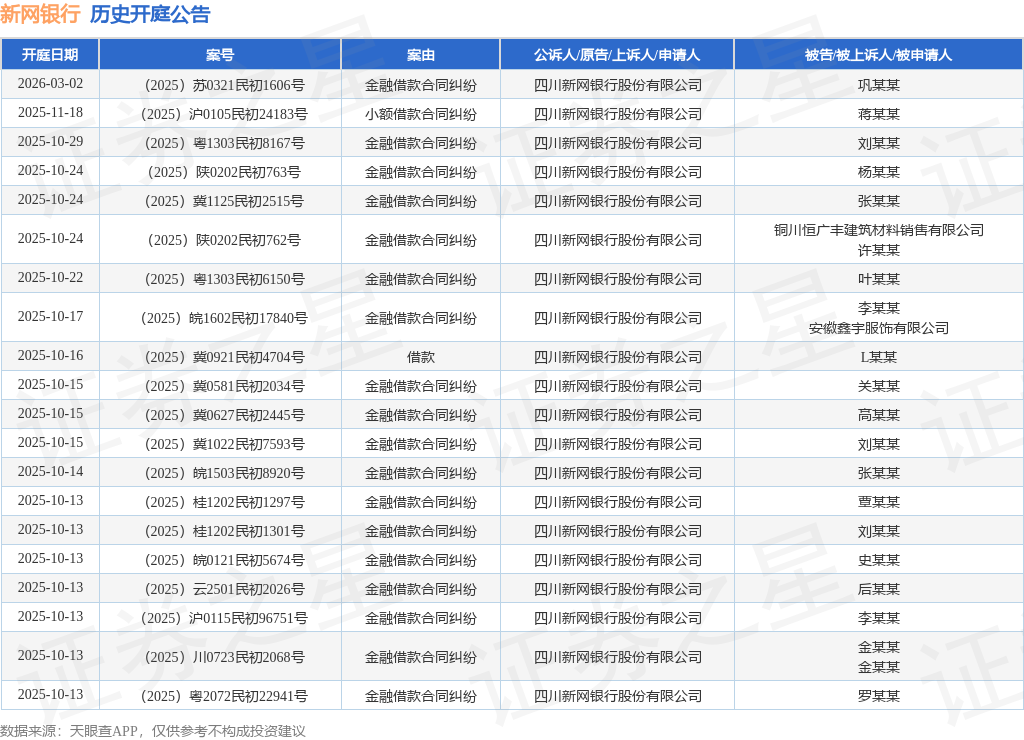The height and width of the screenshot is (740, 1024).
Task: Select the date 2025-10-22
Action: [50, 278]
